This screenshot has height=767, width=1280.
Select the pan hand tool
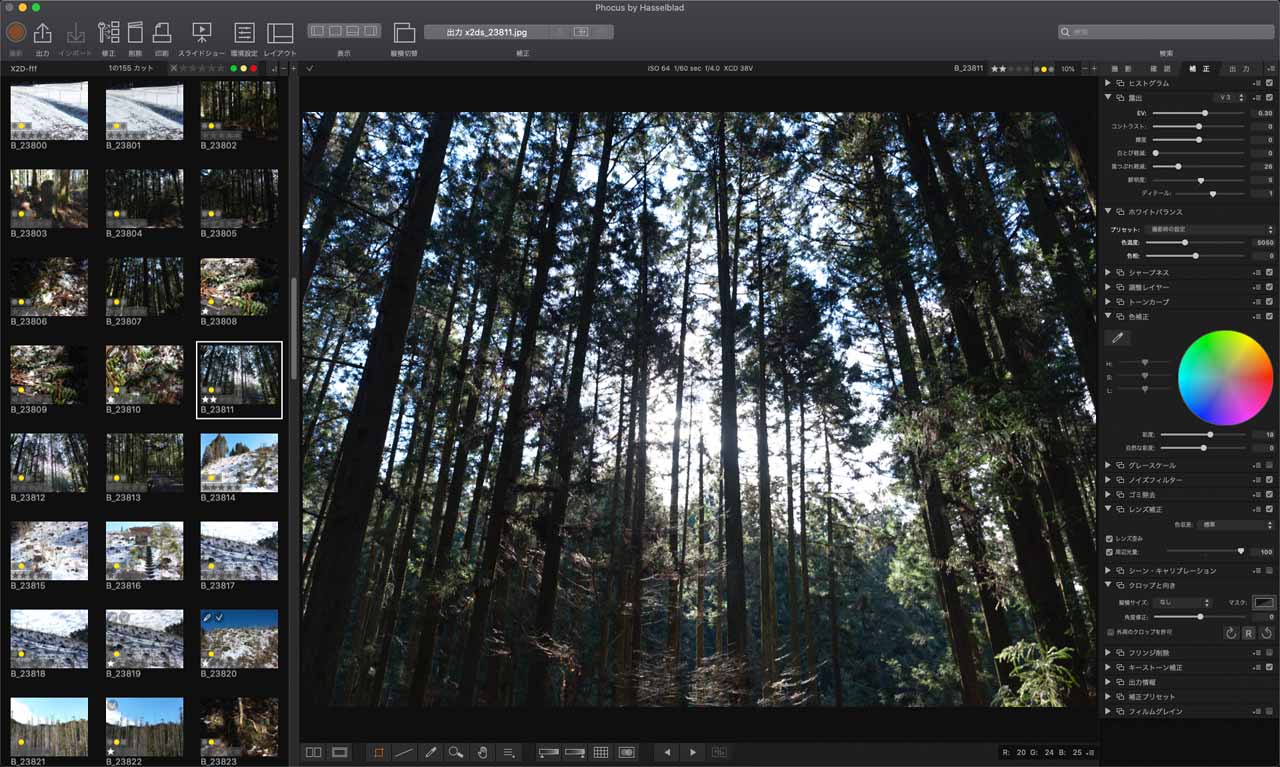(482, 752)
